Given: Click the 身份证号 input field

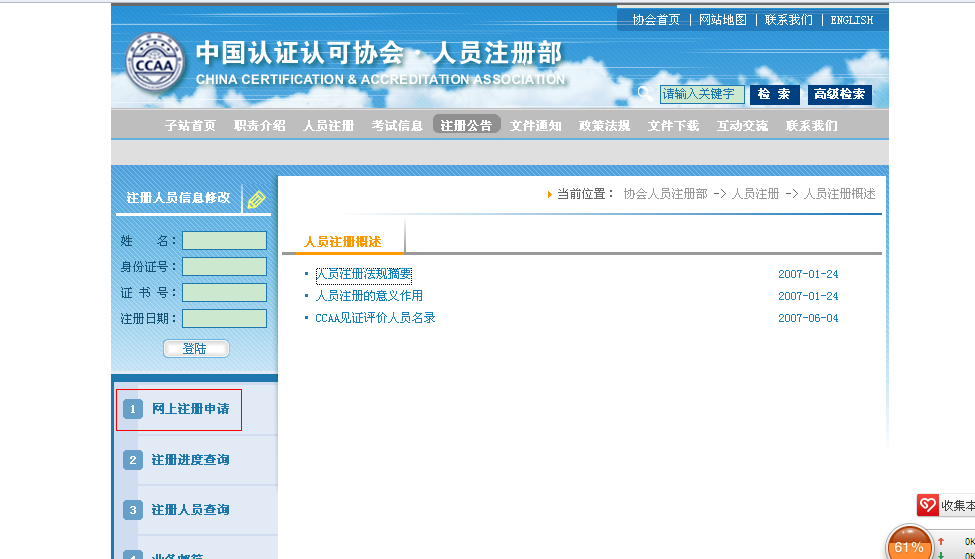Looking at the screenshot, I should pyautogui.click(x=224, y=267).
